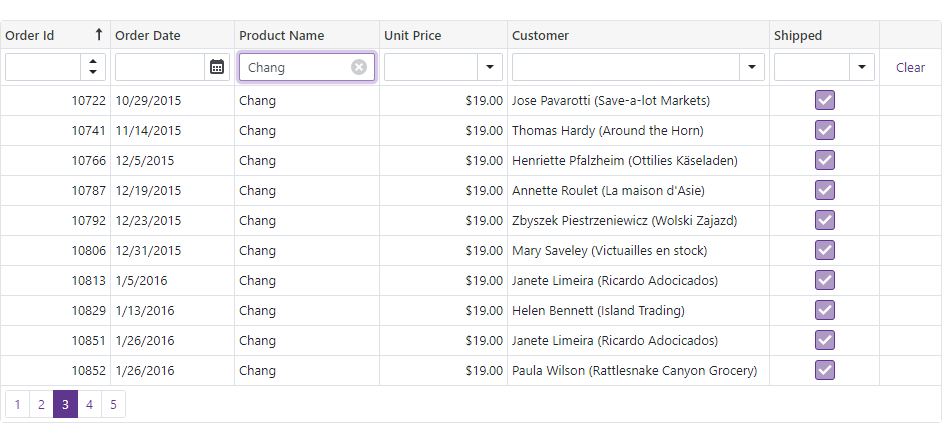Click the Clear filters link
This screenshot has width=942, height=443.
click(910, 67)
